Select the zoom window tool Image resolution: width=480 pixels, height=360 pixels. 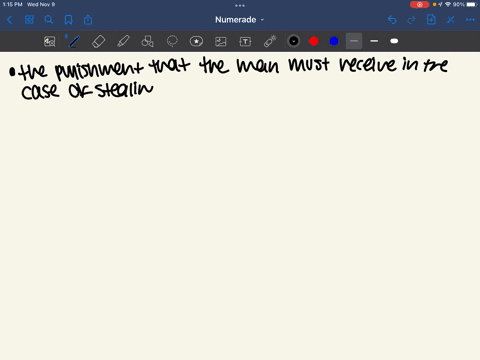[x=50, y=41]
